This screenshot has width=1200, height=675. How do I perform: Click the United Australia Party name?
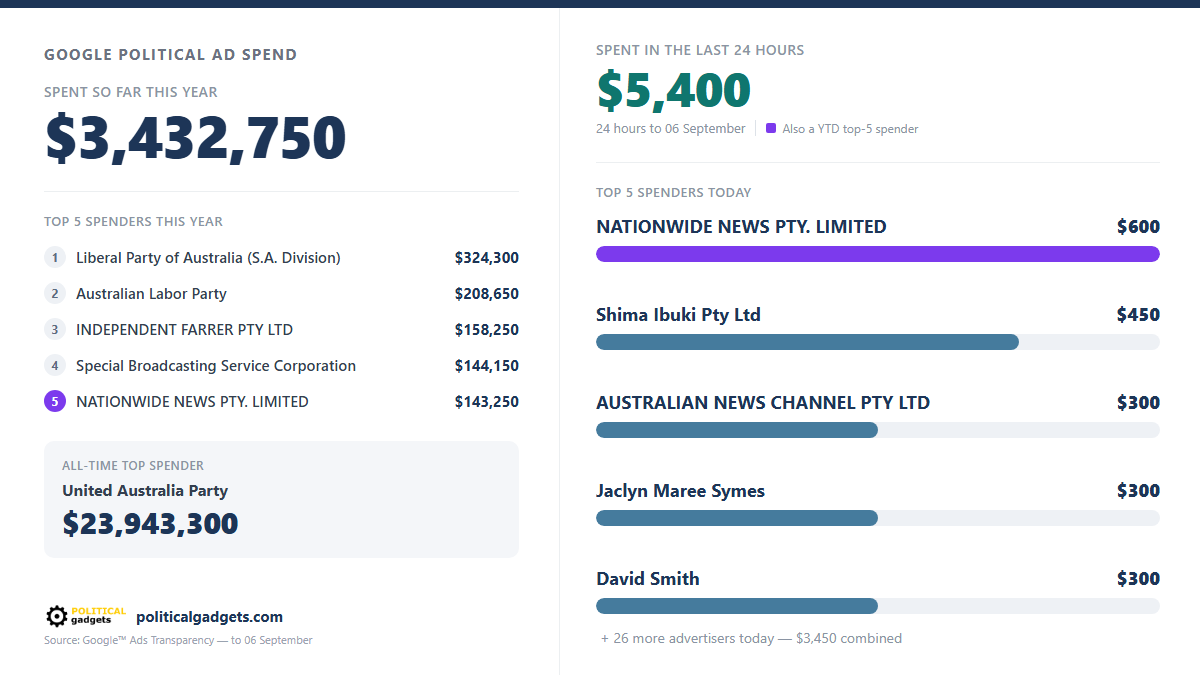145,491
